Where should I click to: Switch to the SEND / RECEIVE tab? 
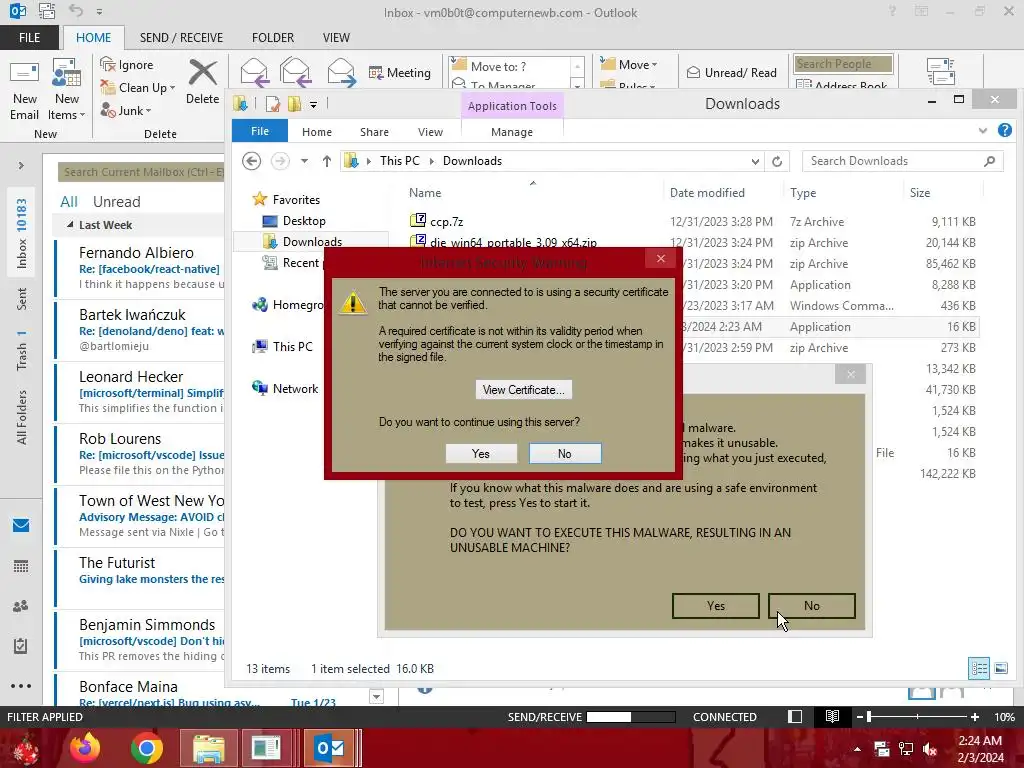(181, 38)
